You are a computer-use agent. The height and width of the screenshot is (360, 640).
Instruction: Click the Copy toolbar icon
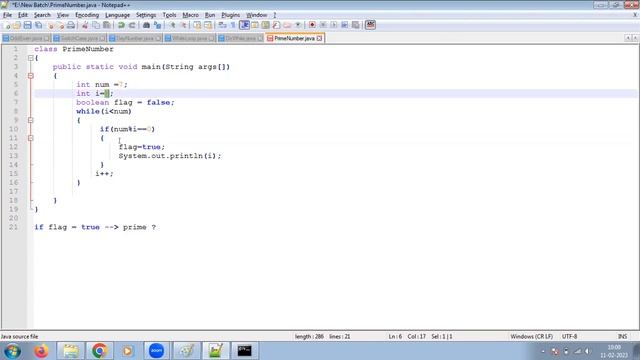[x=96, y=25]
